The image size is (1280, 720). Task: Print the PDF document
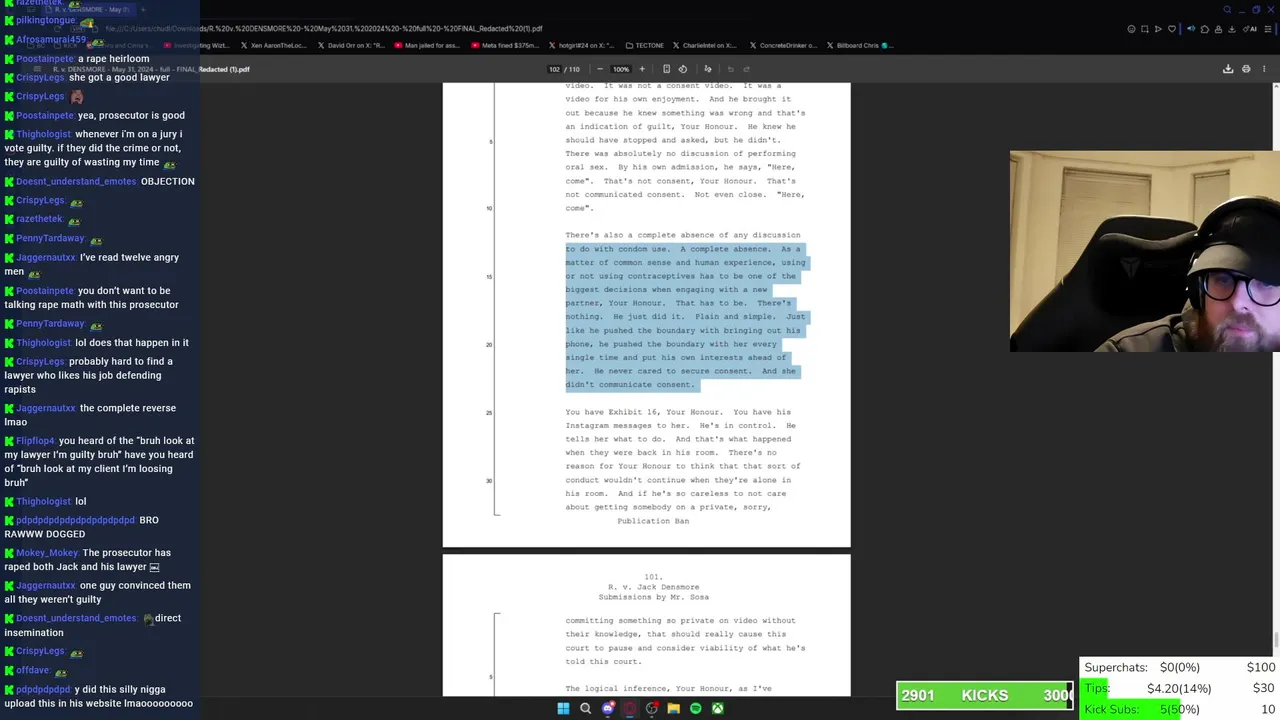pyautogui.click(x=1246, y=69)
